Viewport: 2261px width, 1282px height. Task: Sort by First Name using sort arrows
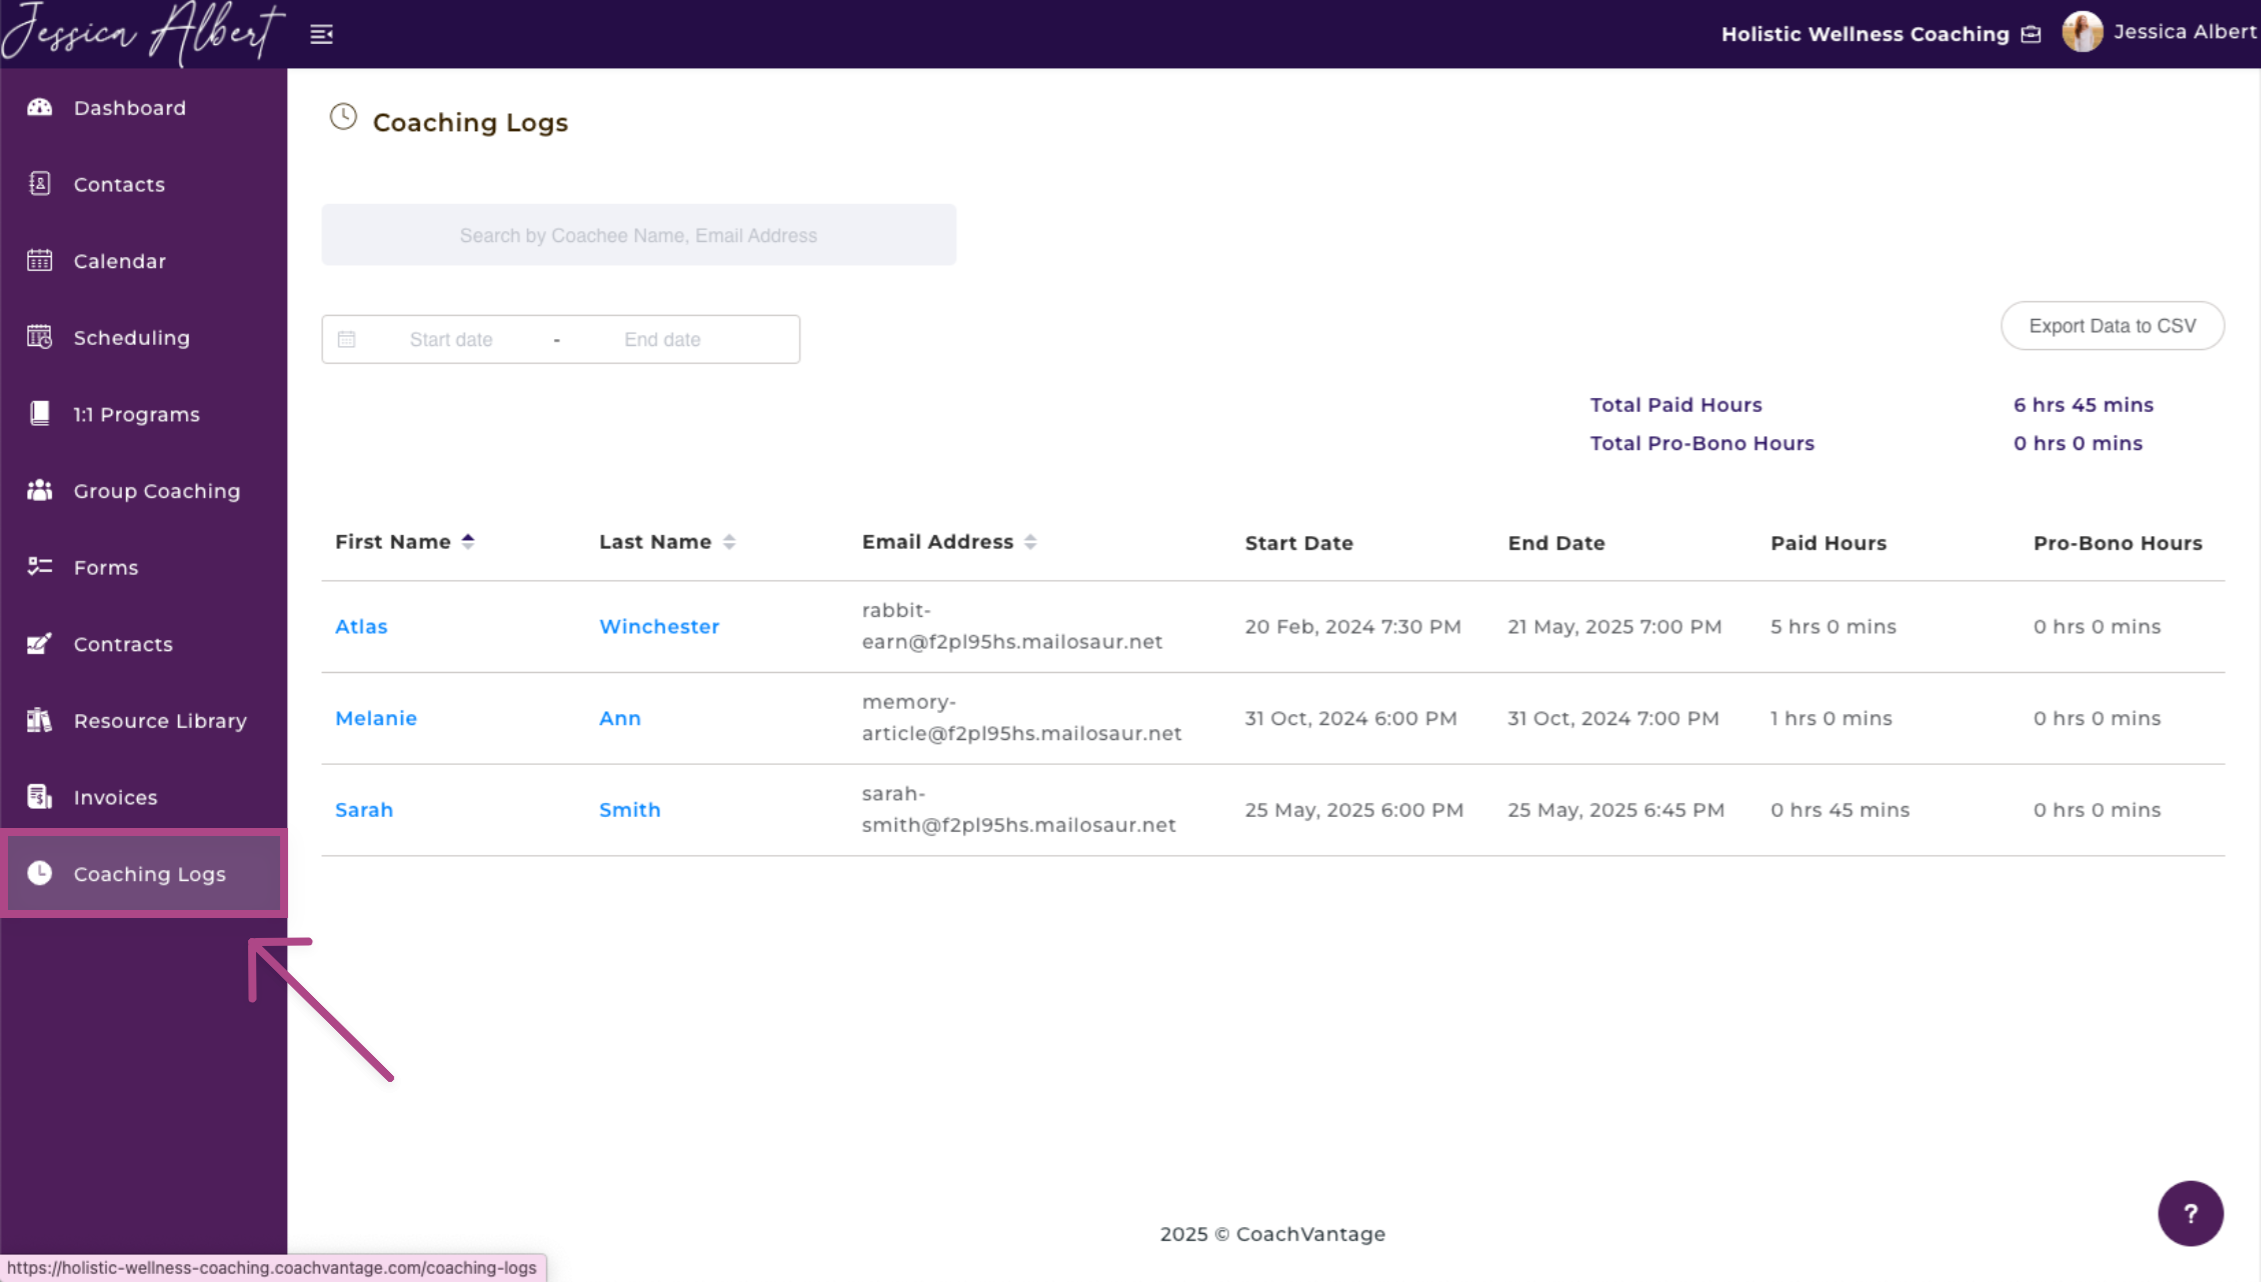point(468,541)
